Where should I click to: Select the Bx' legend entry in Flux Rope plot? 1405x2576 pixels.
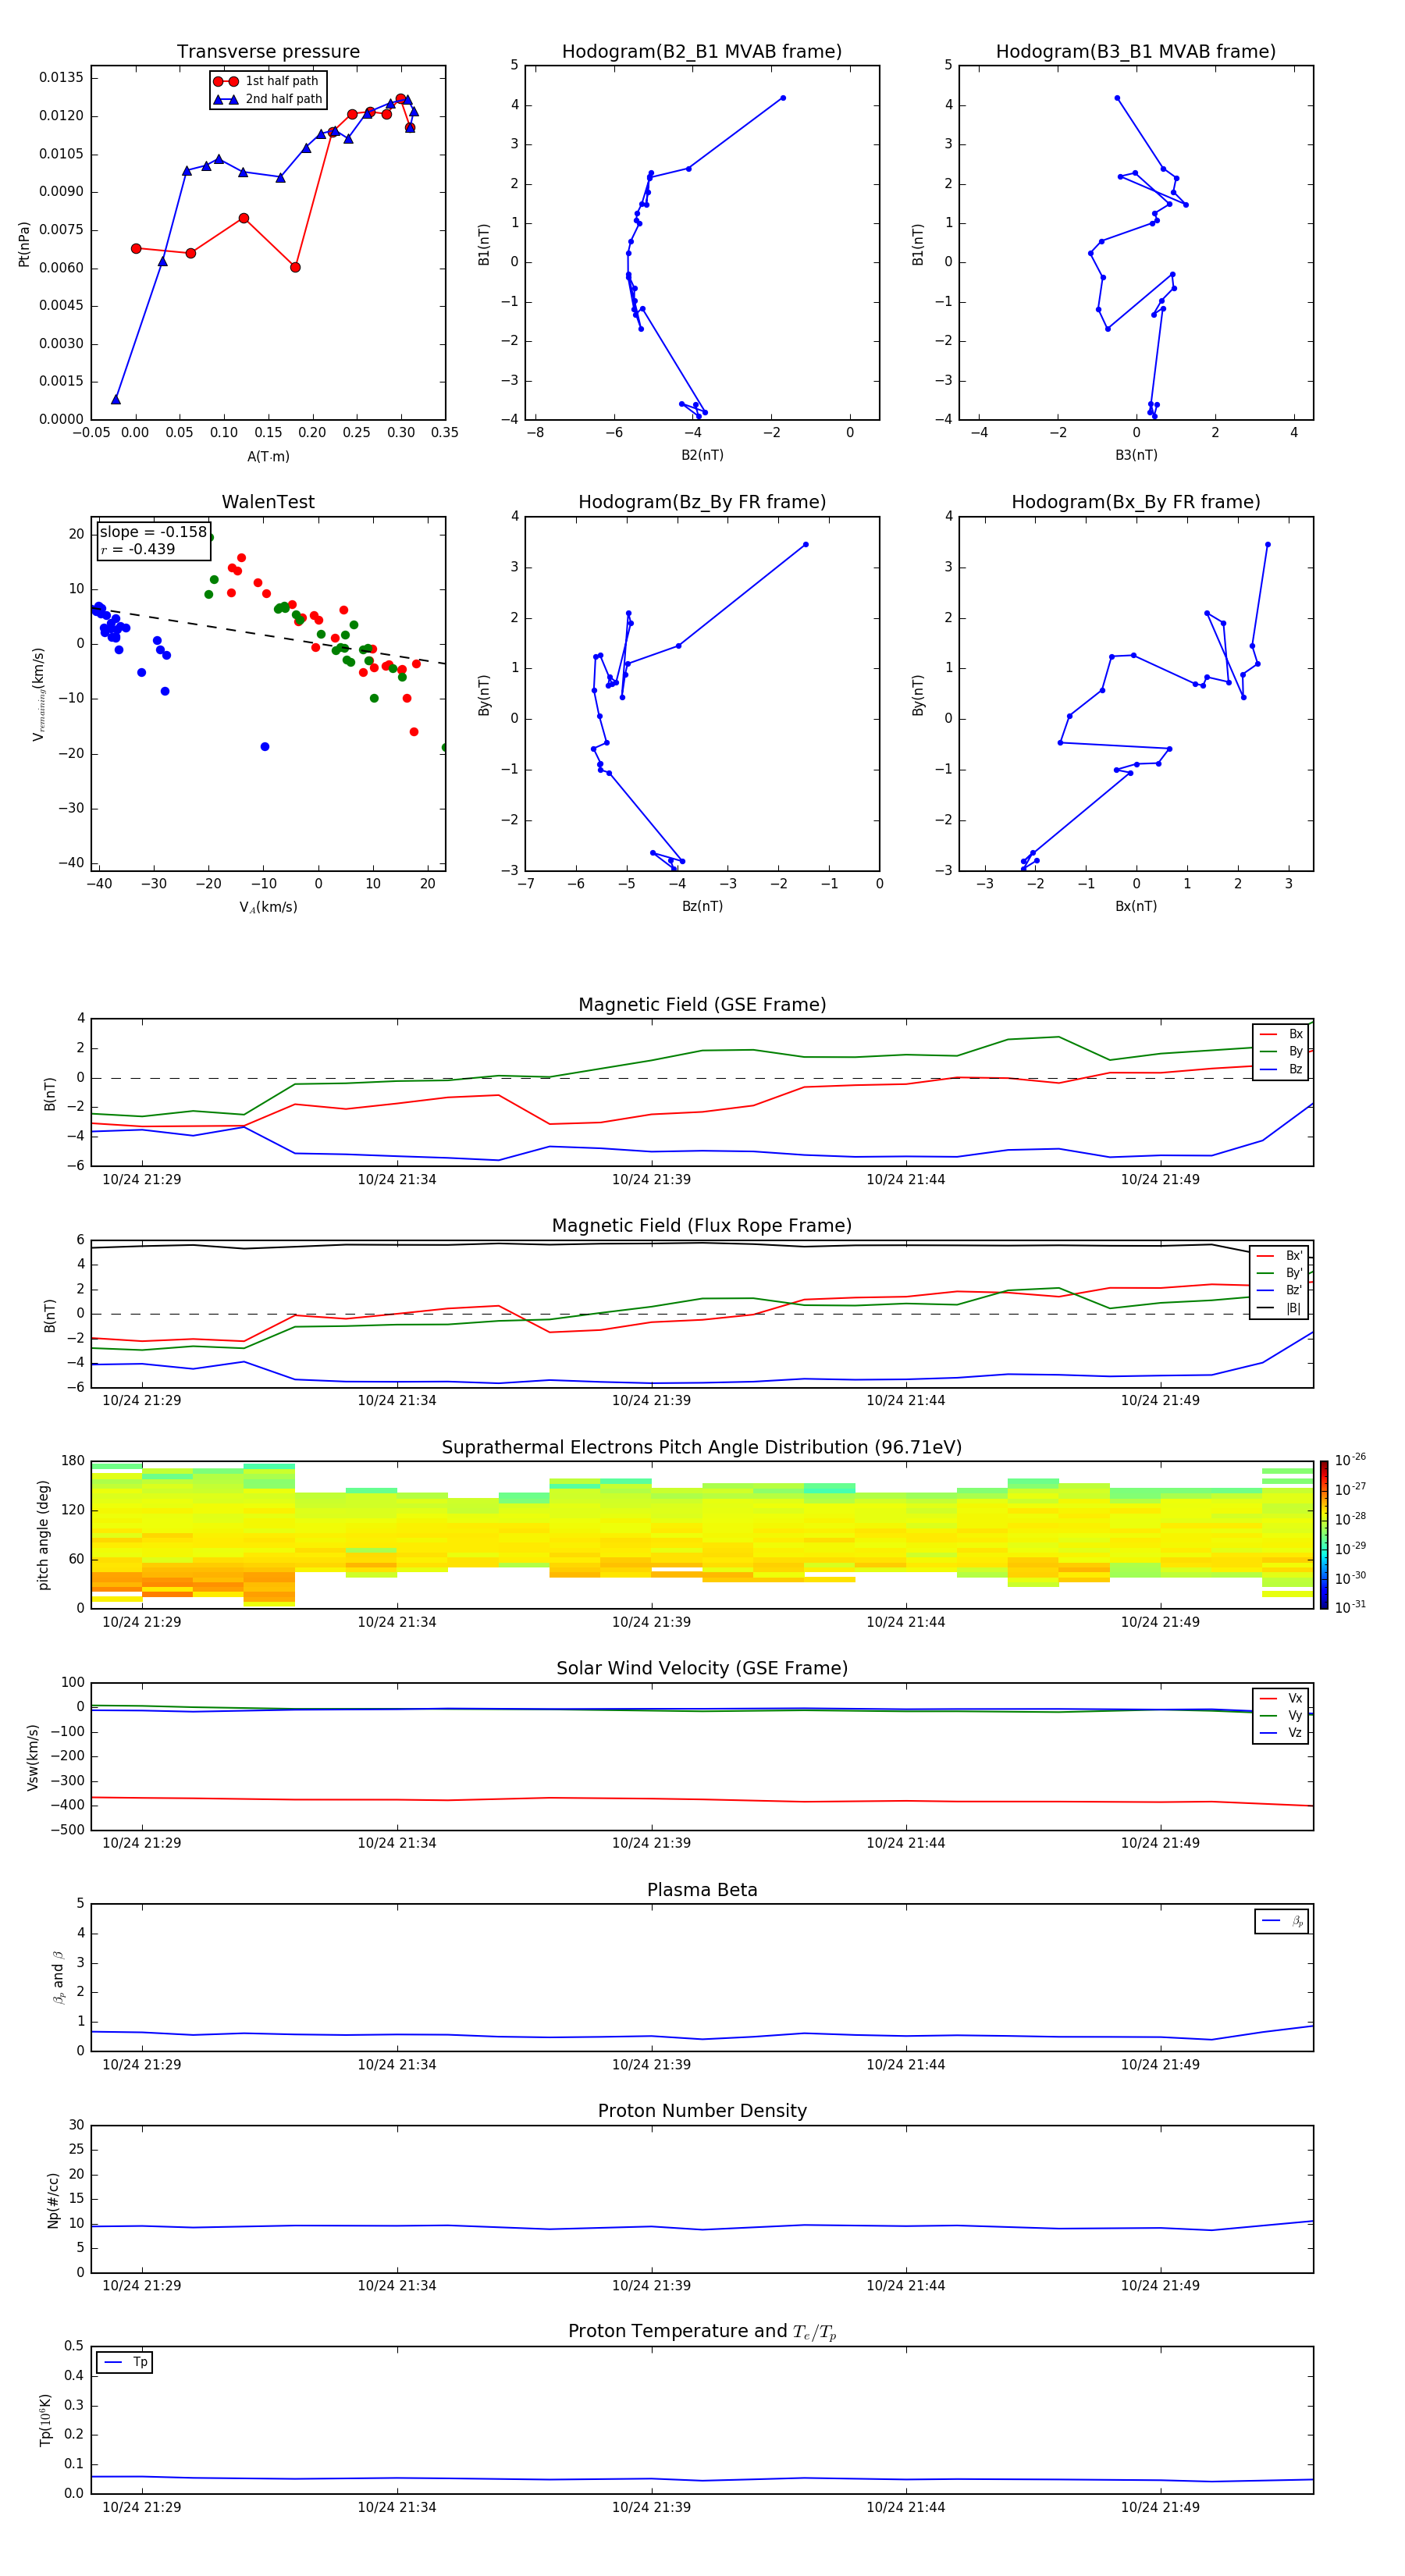pos(1280,1256)
